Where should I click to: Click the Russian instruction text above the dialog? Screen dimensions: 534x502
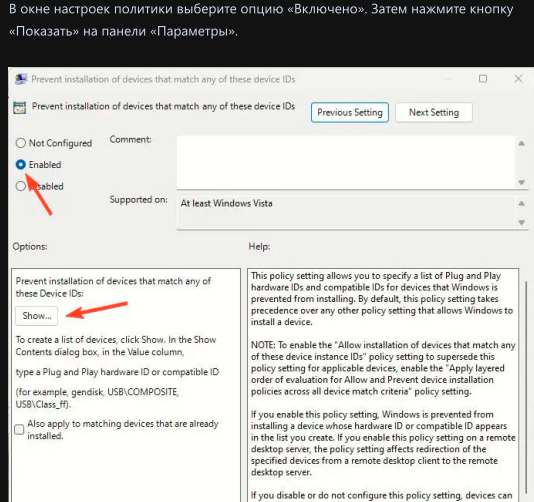[261, 20]
